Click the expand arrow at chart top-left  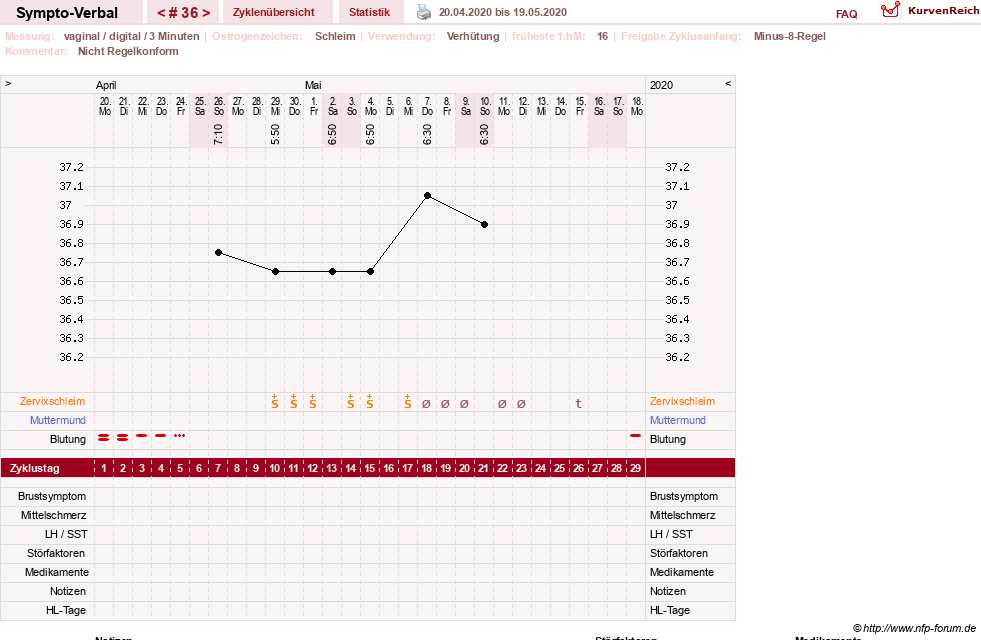coord(8,83)
